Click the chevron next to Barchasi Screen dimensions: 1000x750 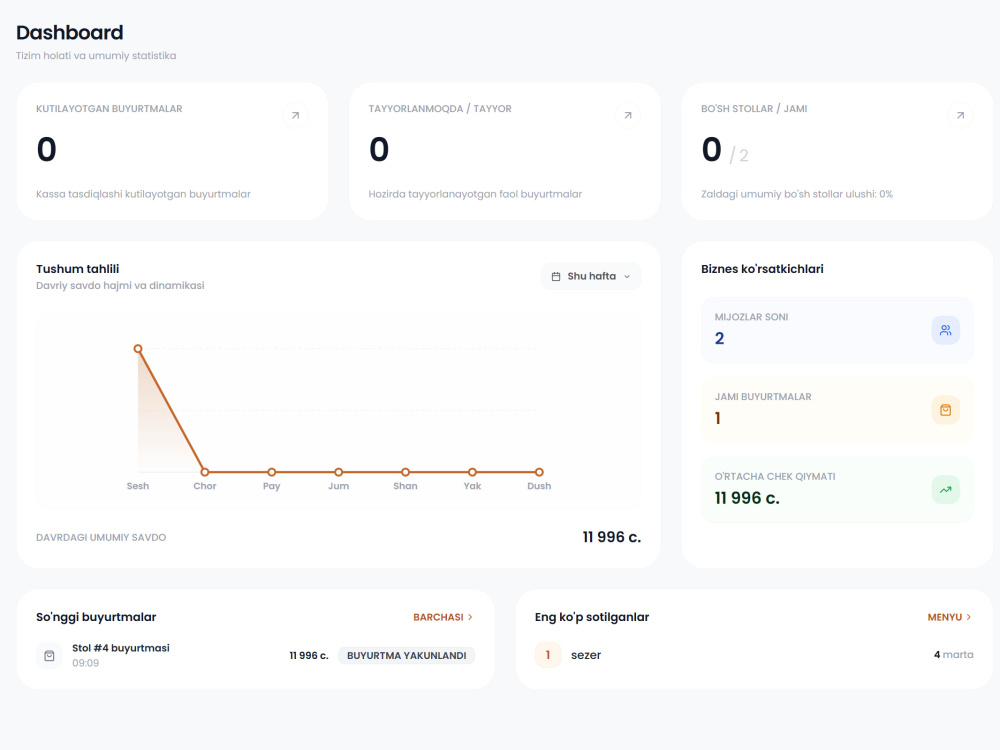pyautogui.click(x=471, y=617)
